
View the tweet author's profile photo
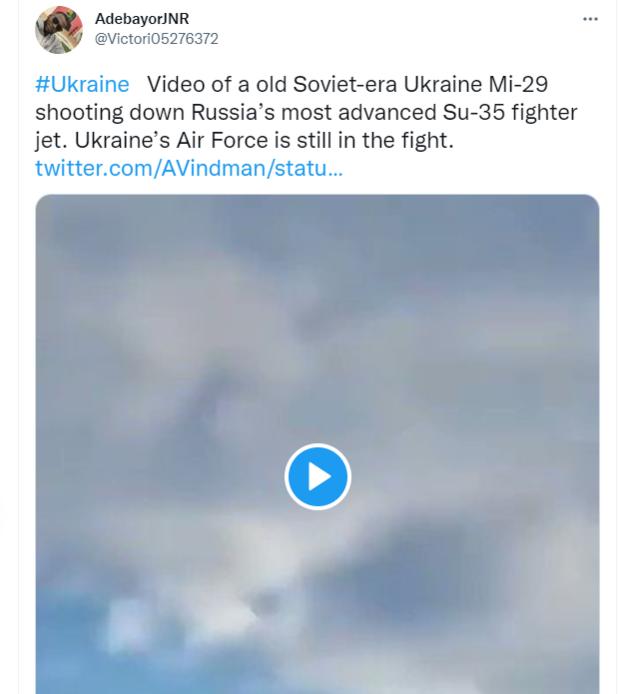point(59,29)
